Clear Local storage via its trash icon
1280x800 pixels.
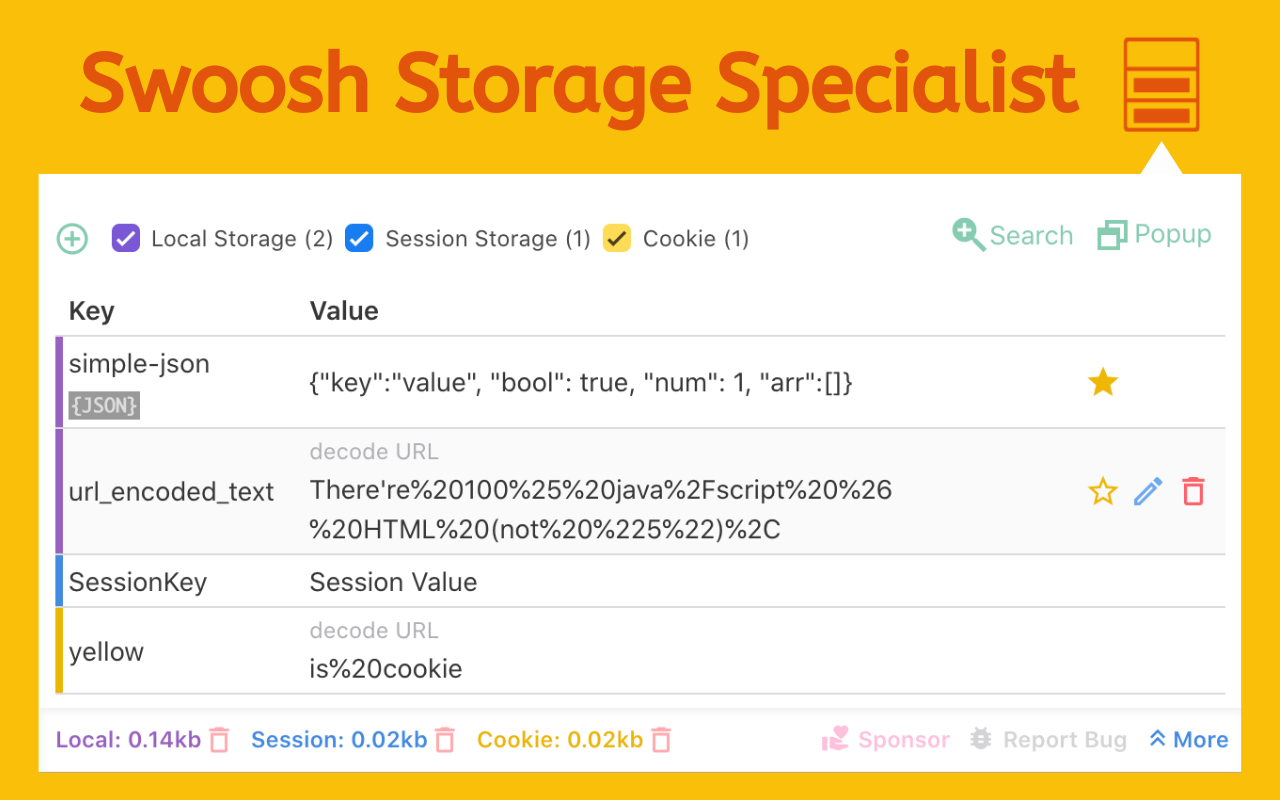pyautogui.click(x=219, y=739)
